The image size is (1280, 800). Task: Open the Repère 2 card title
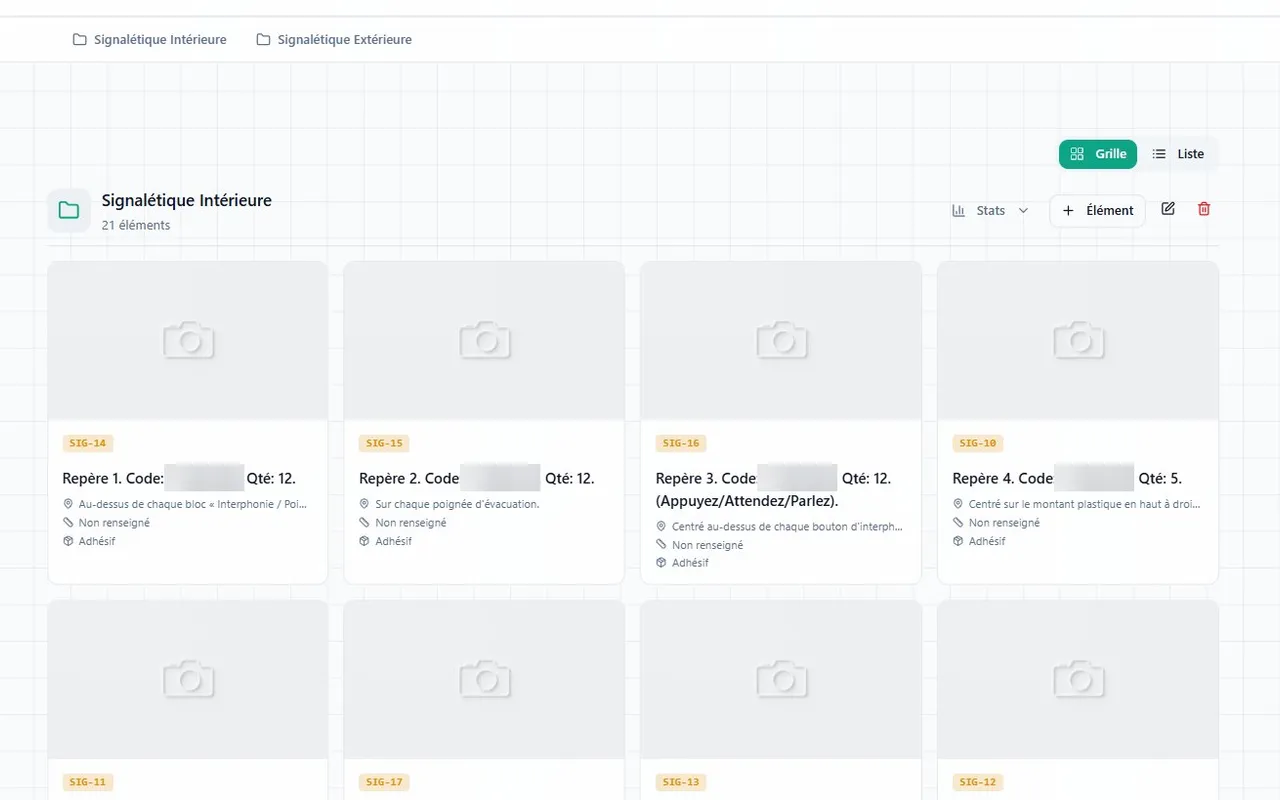point(477,478)
